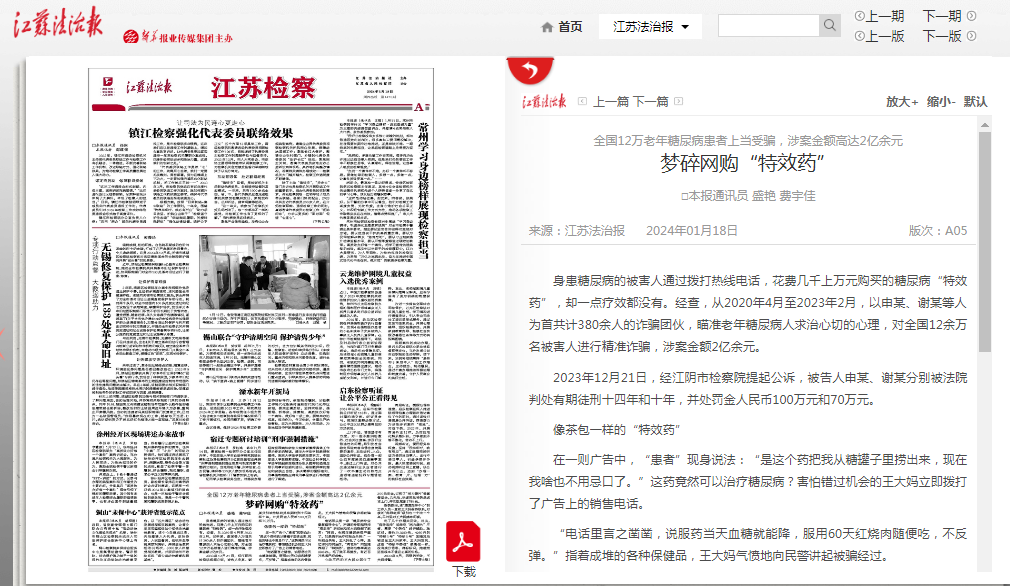Click the paragraph starting 2023年12月21日
Screen dimensions: 1010x586
(748, 388)
